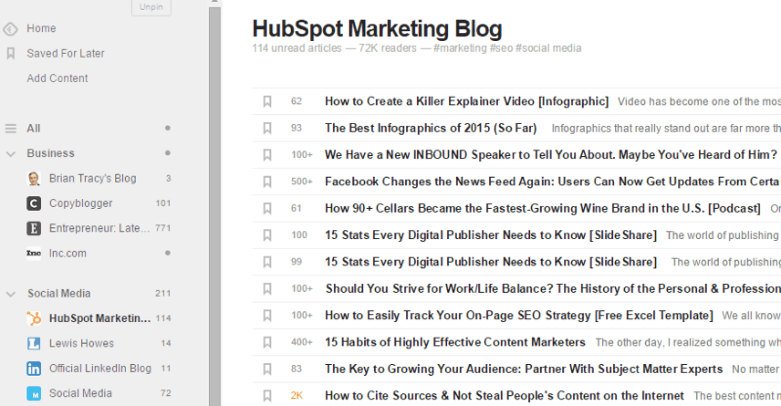This screenshot has height=406, width=781.
Task: Click the 2K share count
Action: [297, 396]
